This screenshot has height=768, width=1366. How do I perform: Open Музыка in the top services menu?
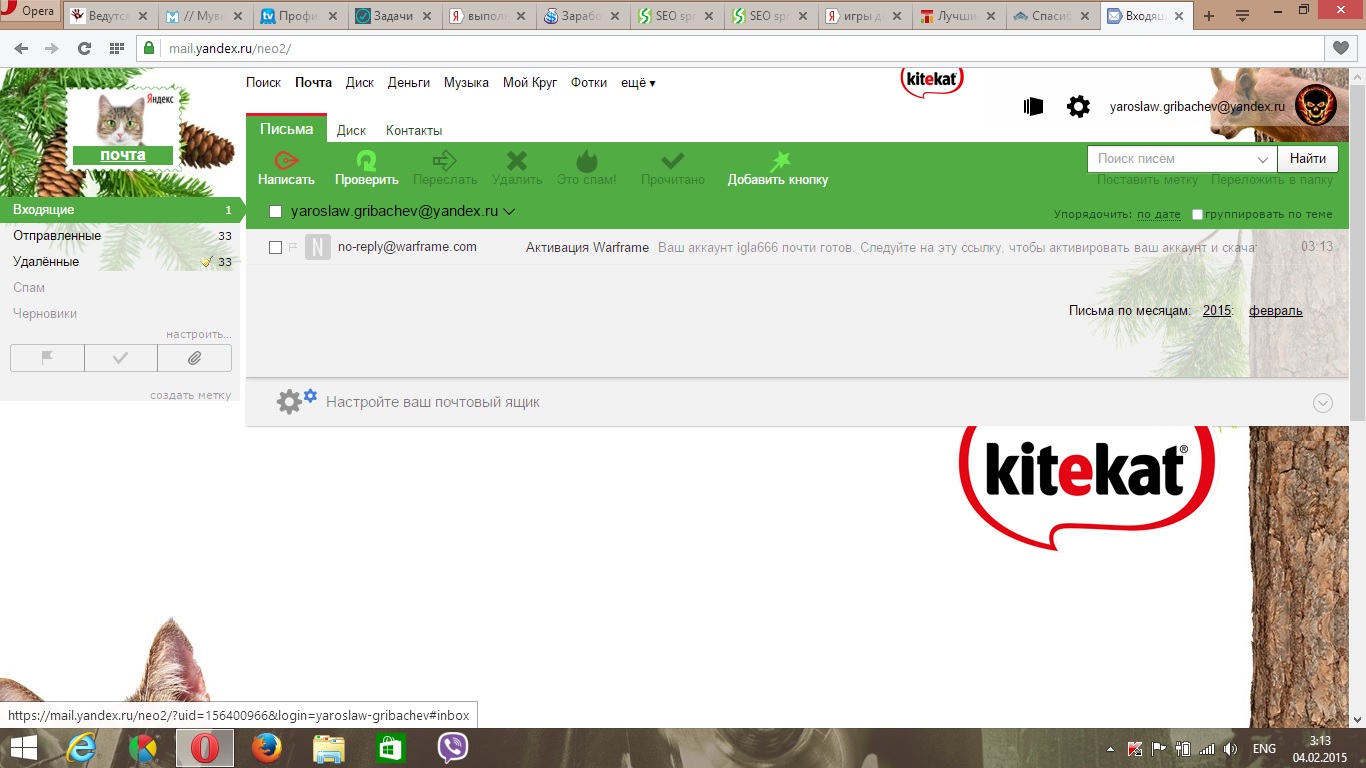pyautogui.click(x=466, y=83)
